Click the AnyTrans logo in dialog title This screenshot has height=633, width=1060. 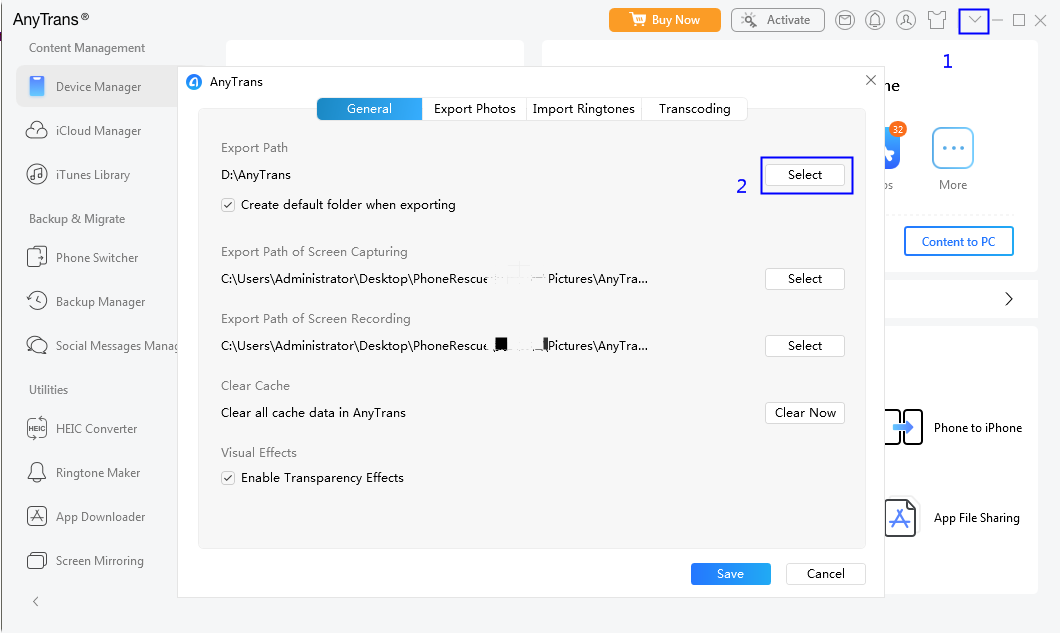pos(194,82)
